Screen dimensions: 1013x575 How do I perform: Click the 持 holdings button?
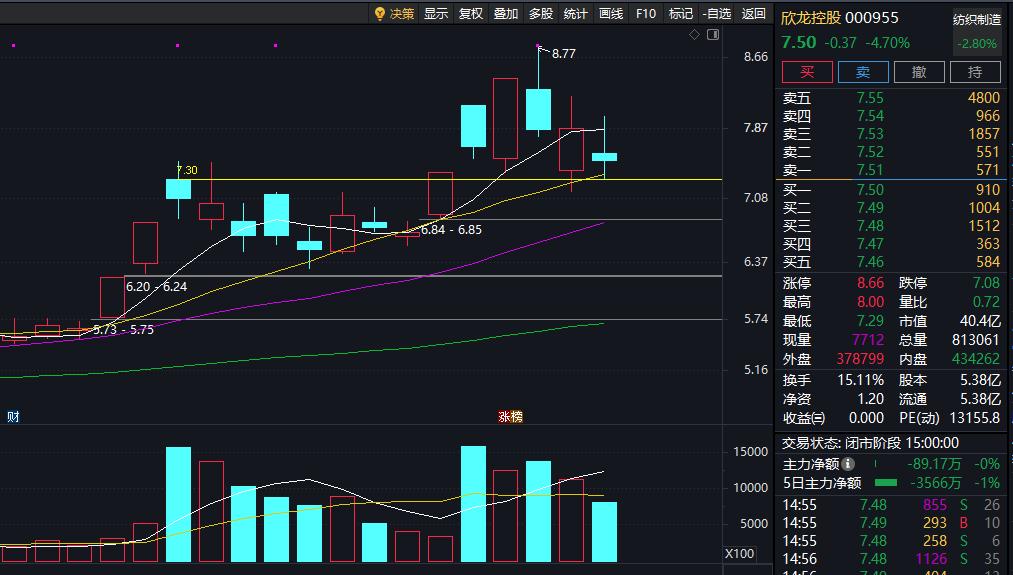coord(975,72)
